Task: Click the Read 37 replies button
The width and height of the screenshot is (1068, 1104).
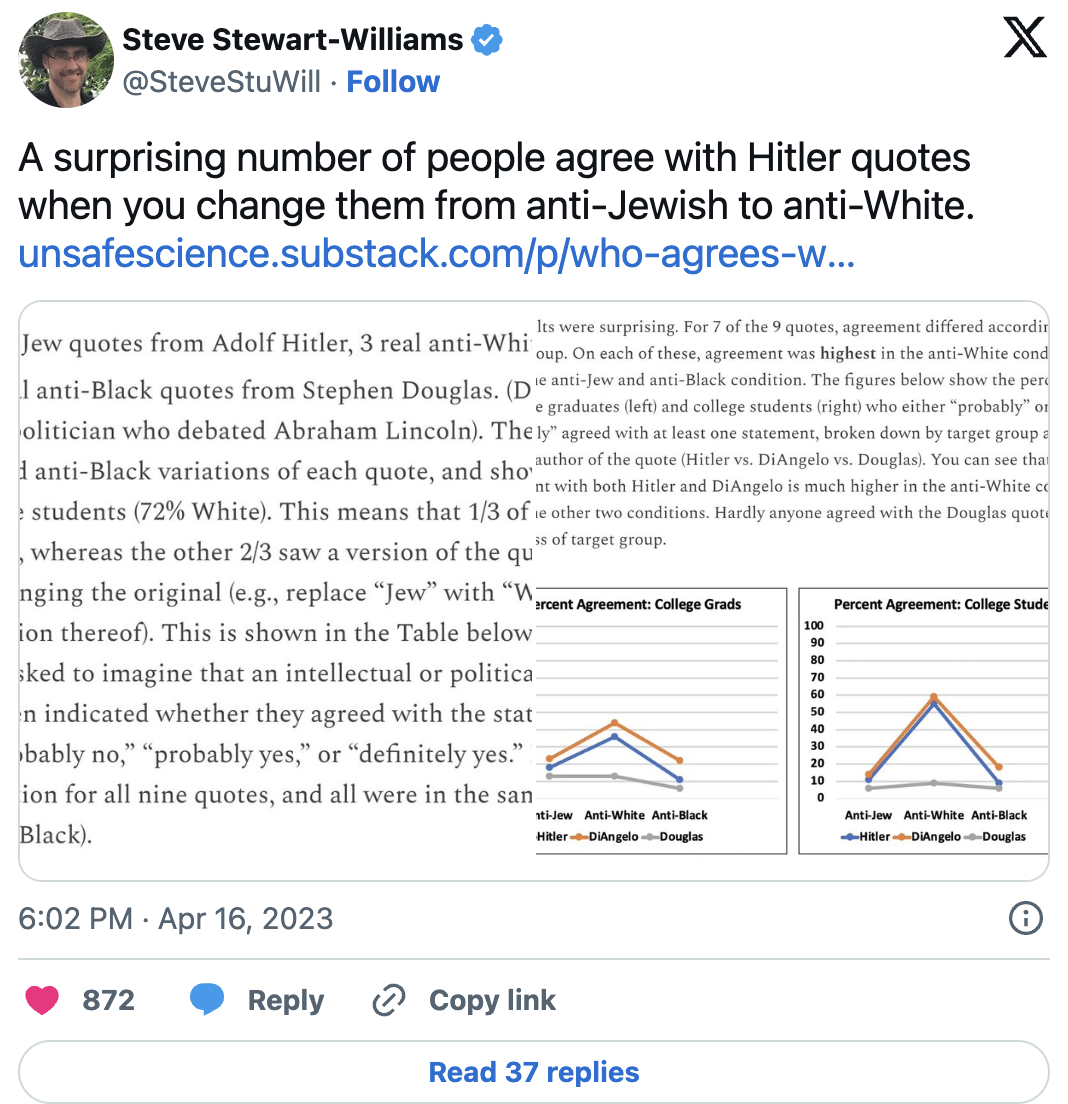Action: (534, 1072)
